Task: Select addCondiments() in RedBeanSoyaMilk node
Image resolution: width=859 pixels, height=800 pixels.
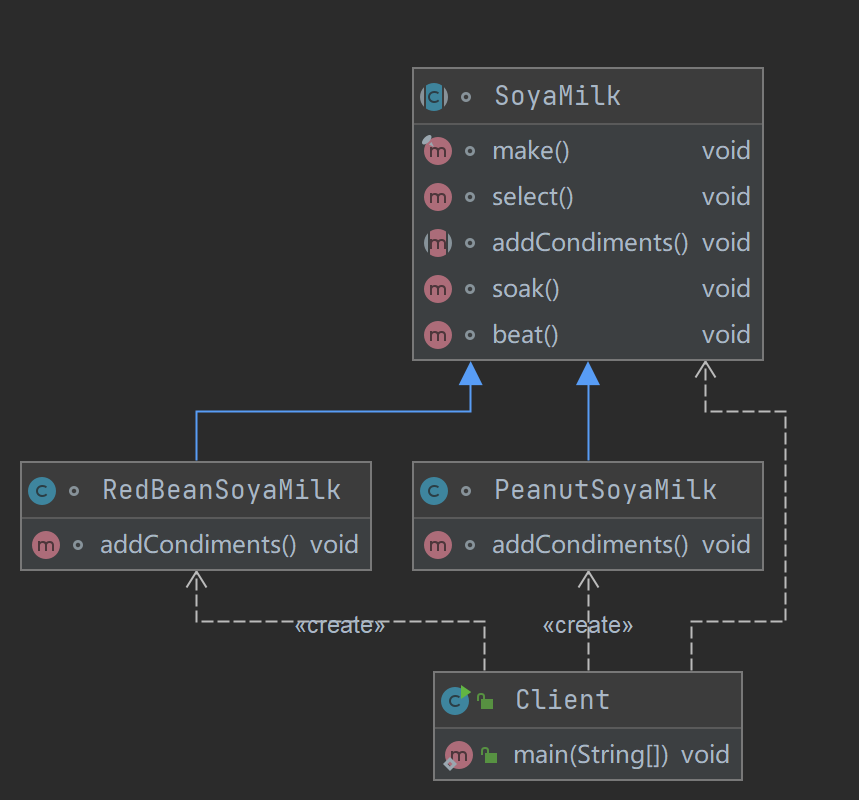Action: coord(198,545)
